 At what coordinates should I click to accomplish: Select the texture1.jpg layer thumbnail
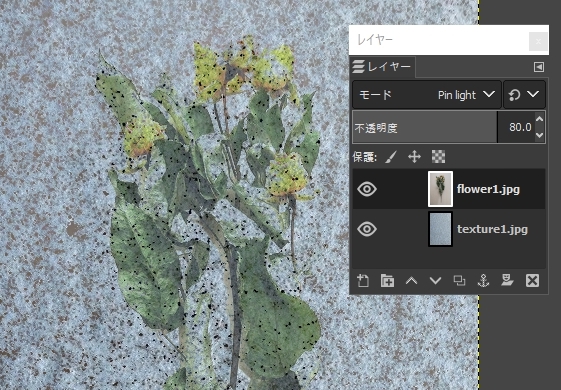[x=440, y=229]
